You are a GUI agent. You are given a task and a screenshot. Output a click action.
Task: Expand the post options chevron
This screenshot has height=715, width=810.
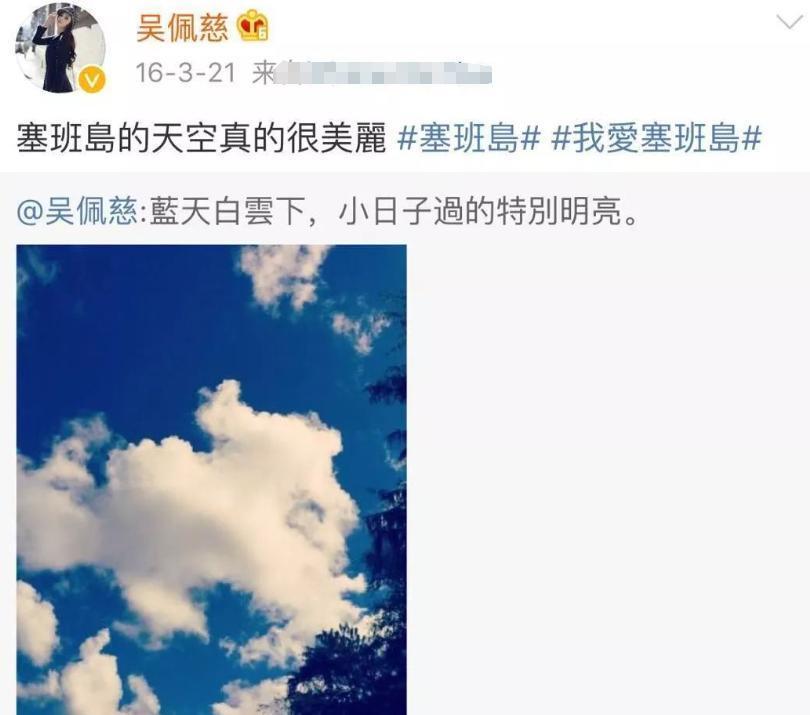[x=790, y=22]
